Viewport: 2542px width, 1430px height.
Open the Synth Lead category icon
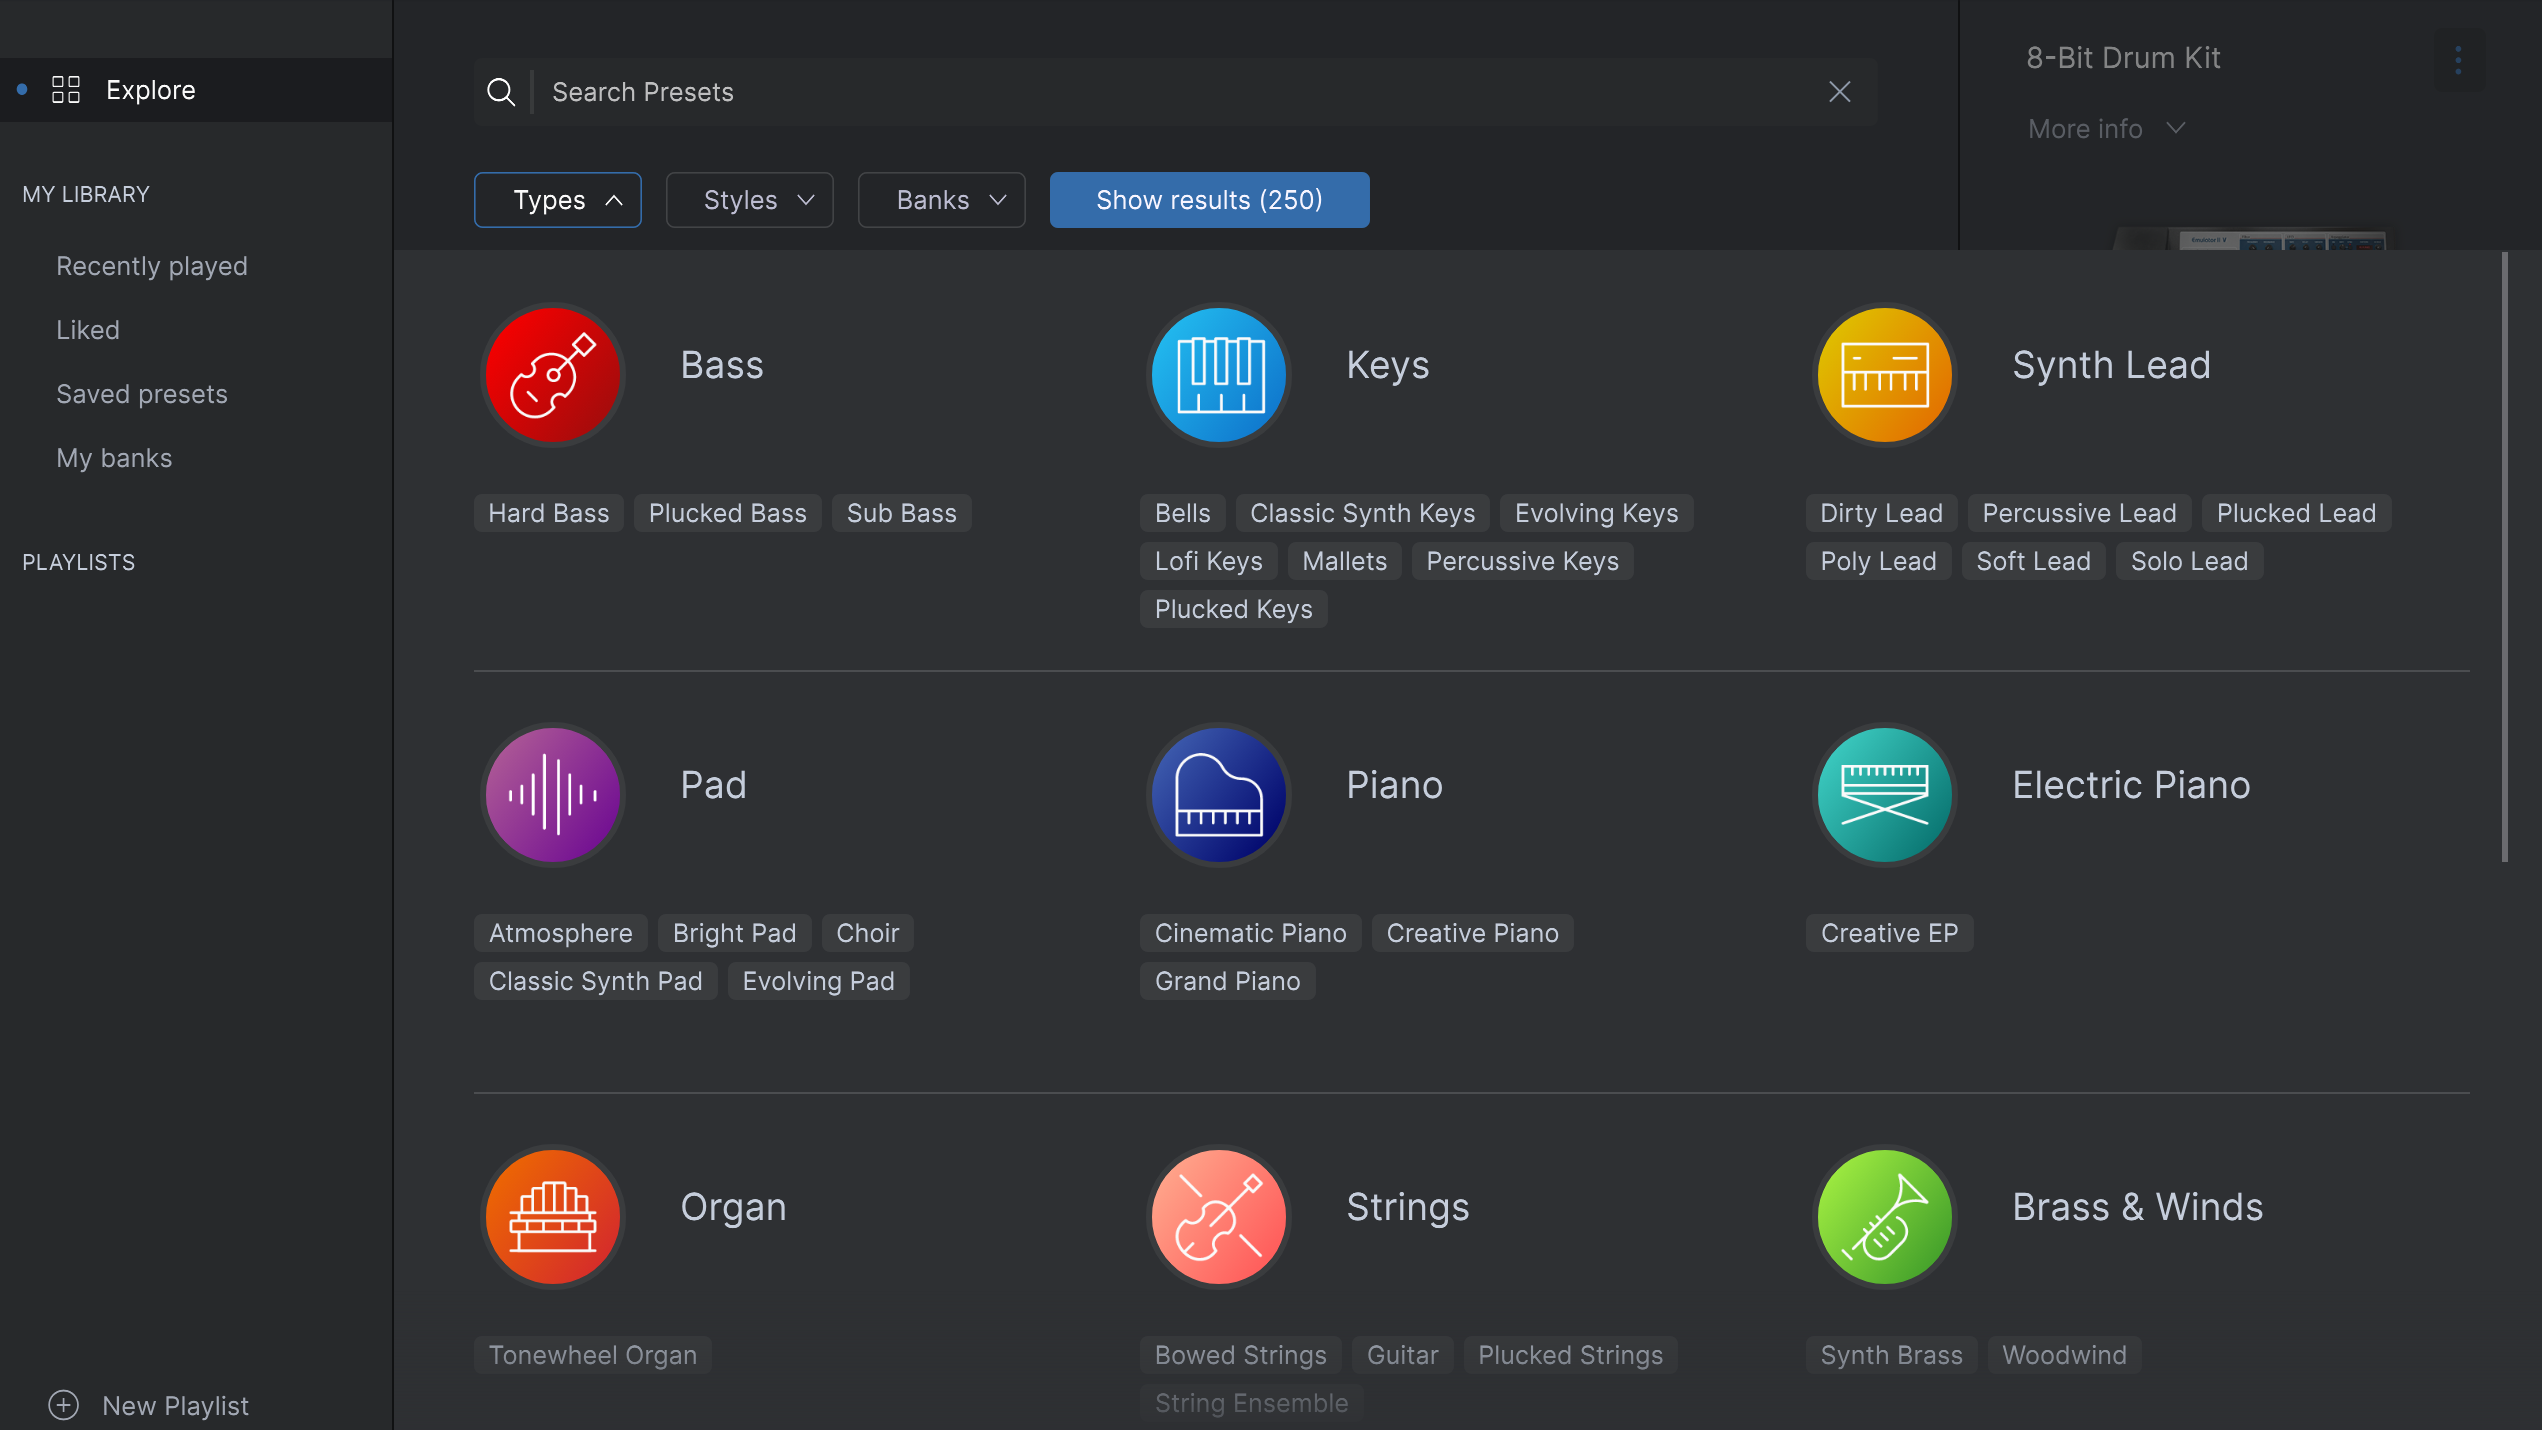click(x=1883, y=375)
